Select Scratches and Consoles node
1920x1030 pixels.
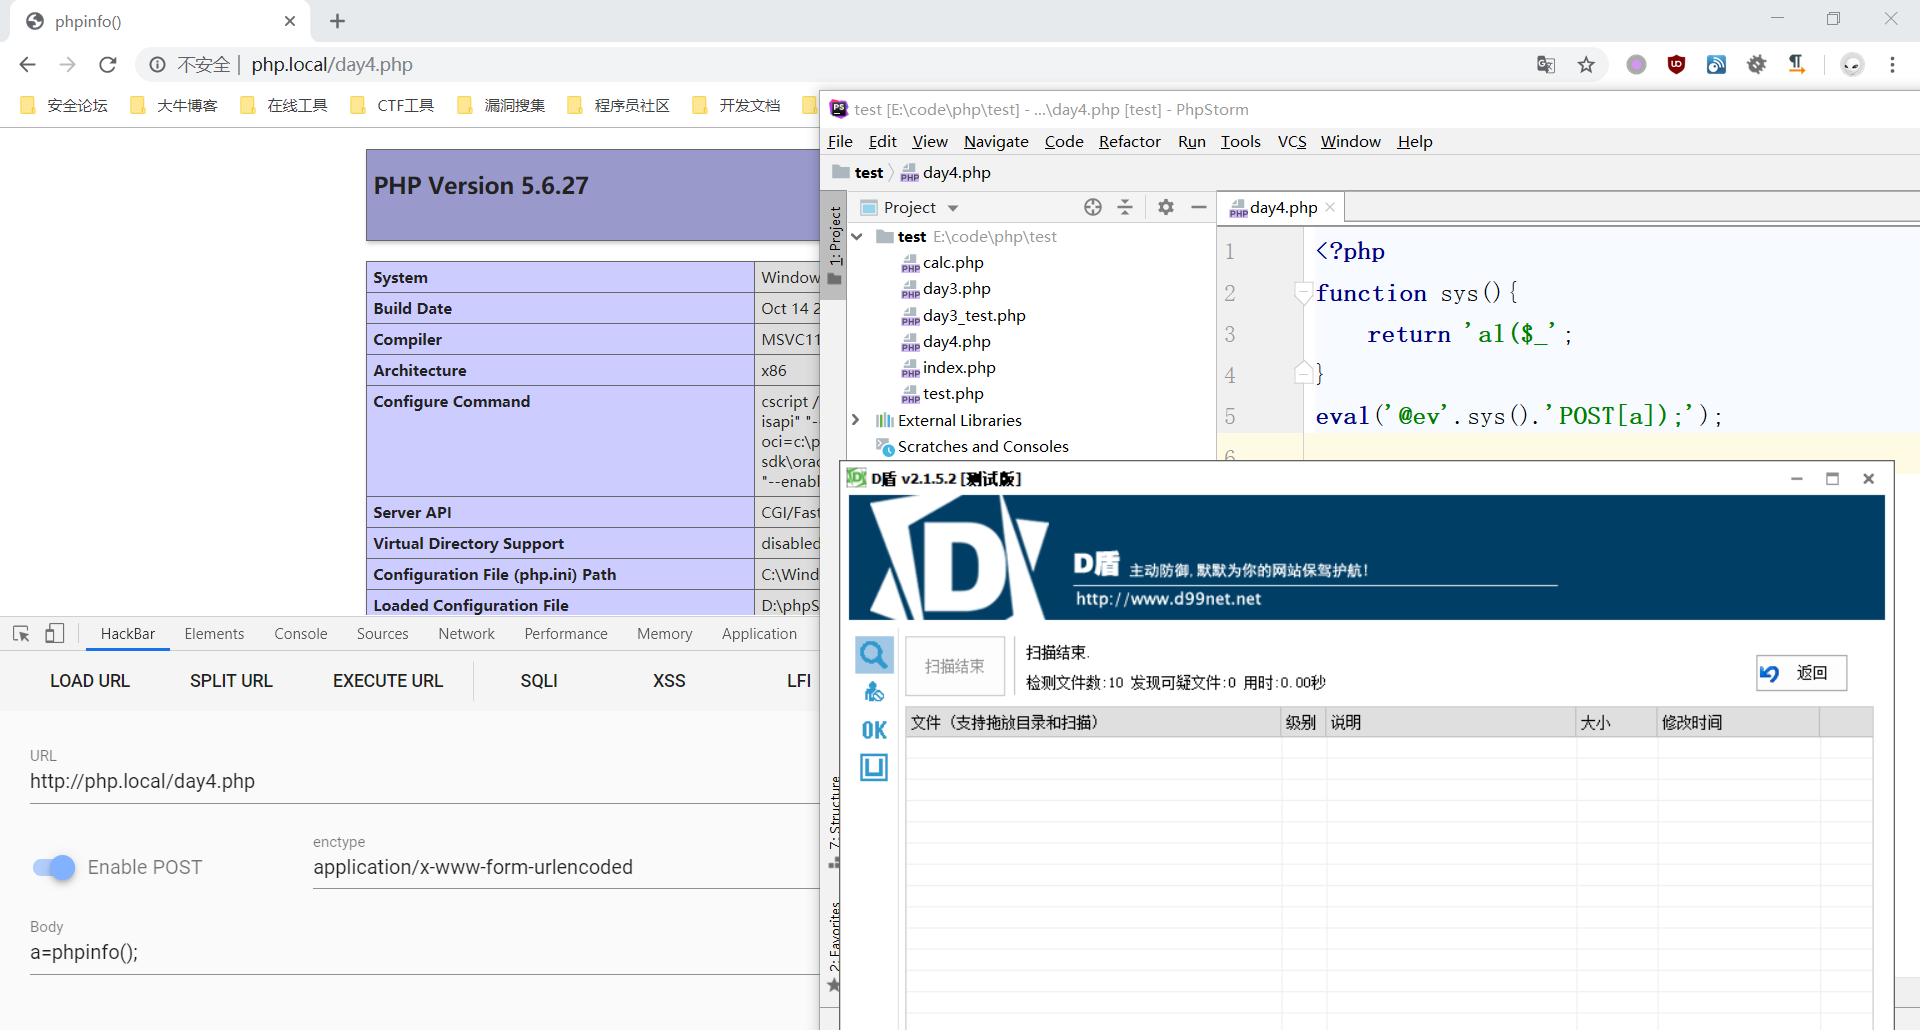[972, 447]
